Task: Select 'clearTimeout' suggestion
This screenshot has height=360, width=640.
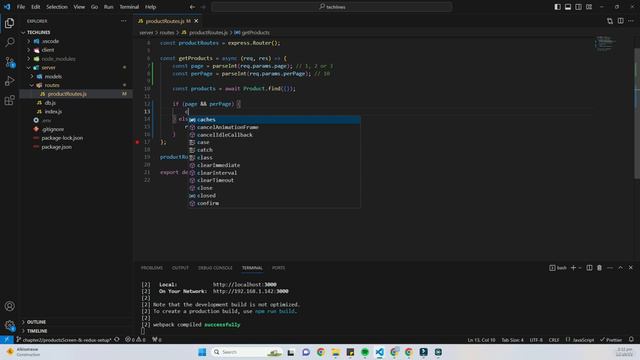Action: pos(274,180)
